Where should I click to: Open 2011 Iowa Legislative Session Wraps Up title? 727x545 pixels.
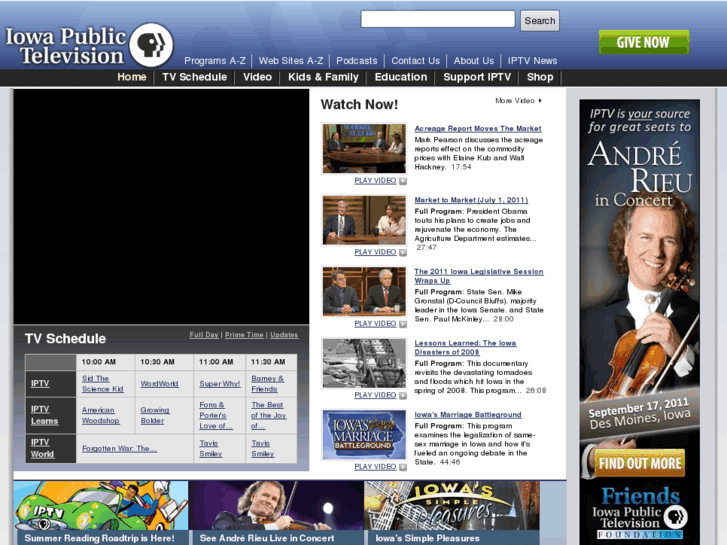coord(478,276)
